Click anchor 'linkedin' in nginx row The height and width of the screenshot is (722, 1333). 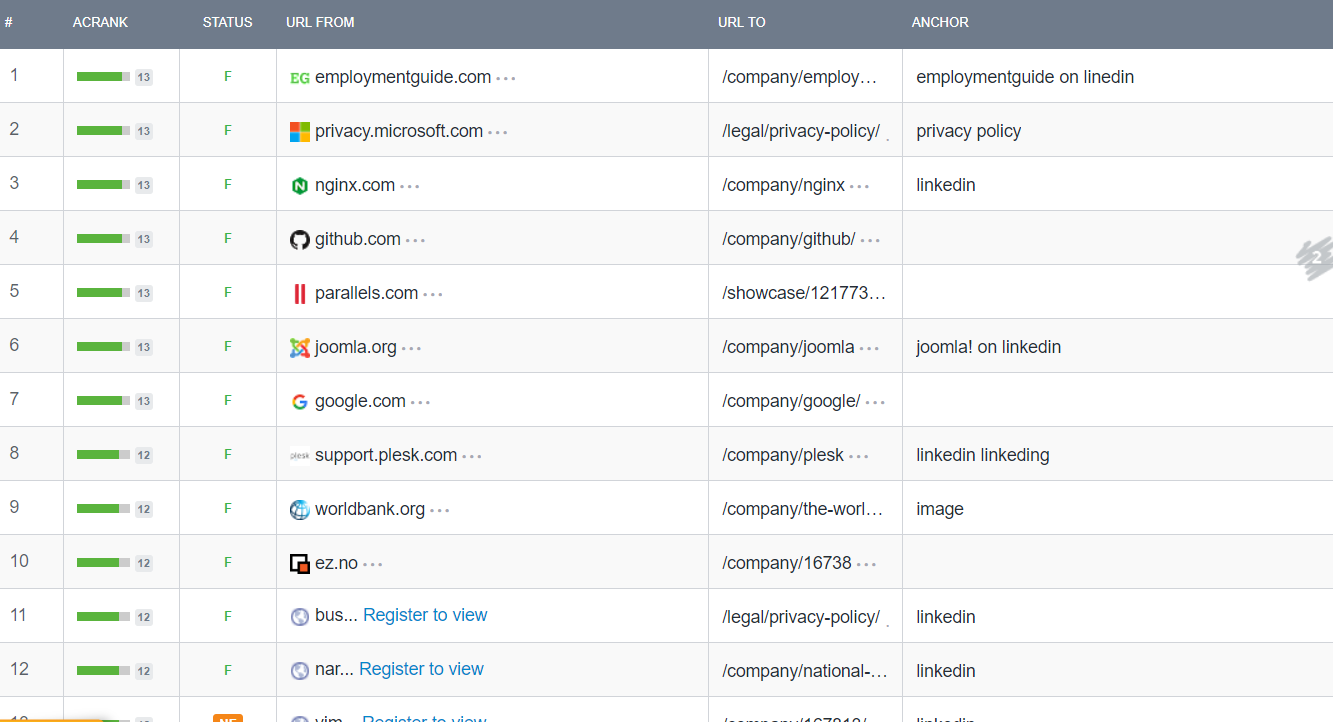pyautogui.click(x=946, y=185)
